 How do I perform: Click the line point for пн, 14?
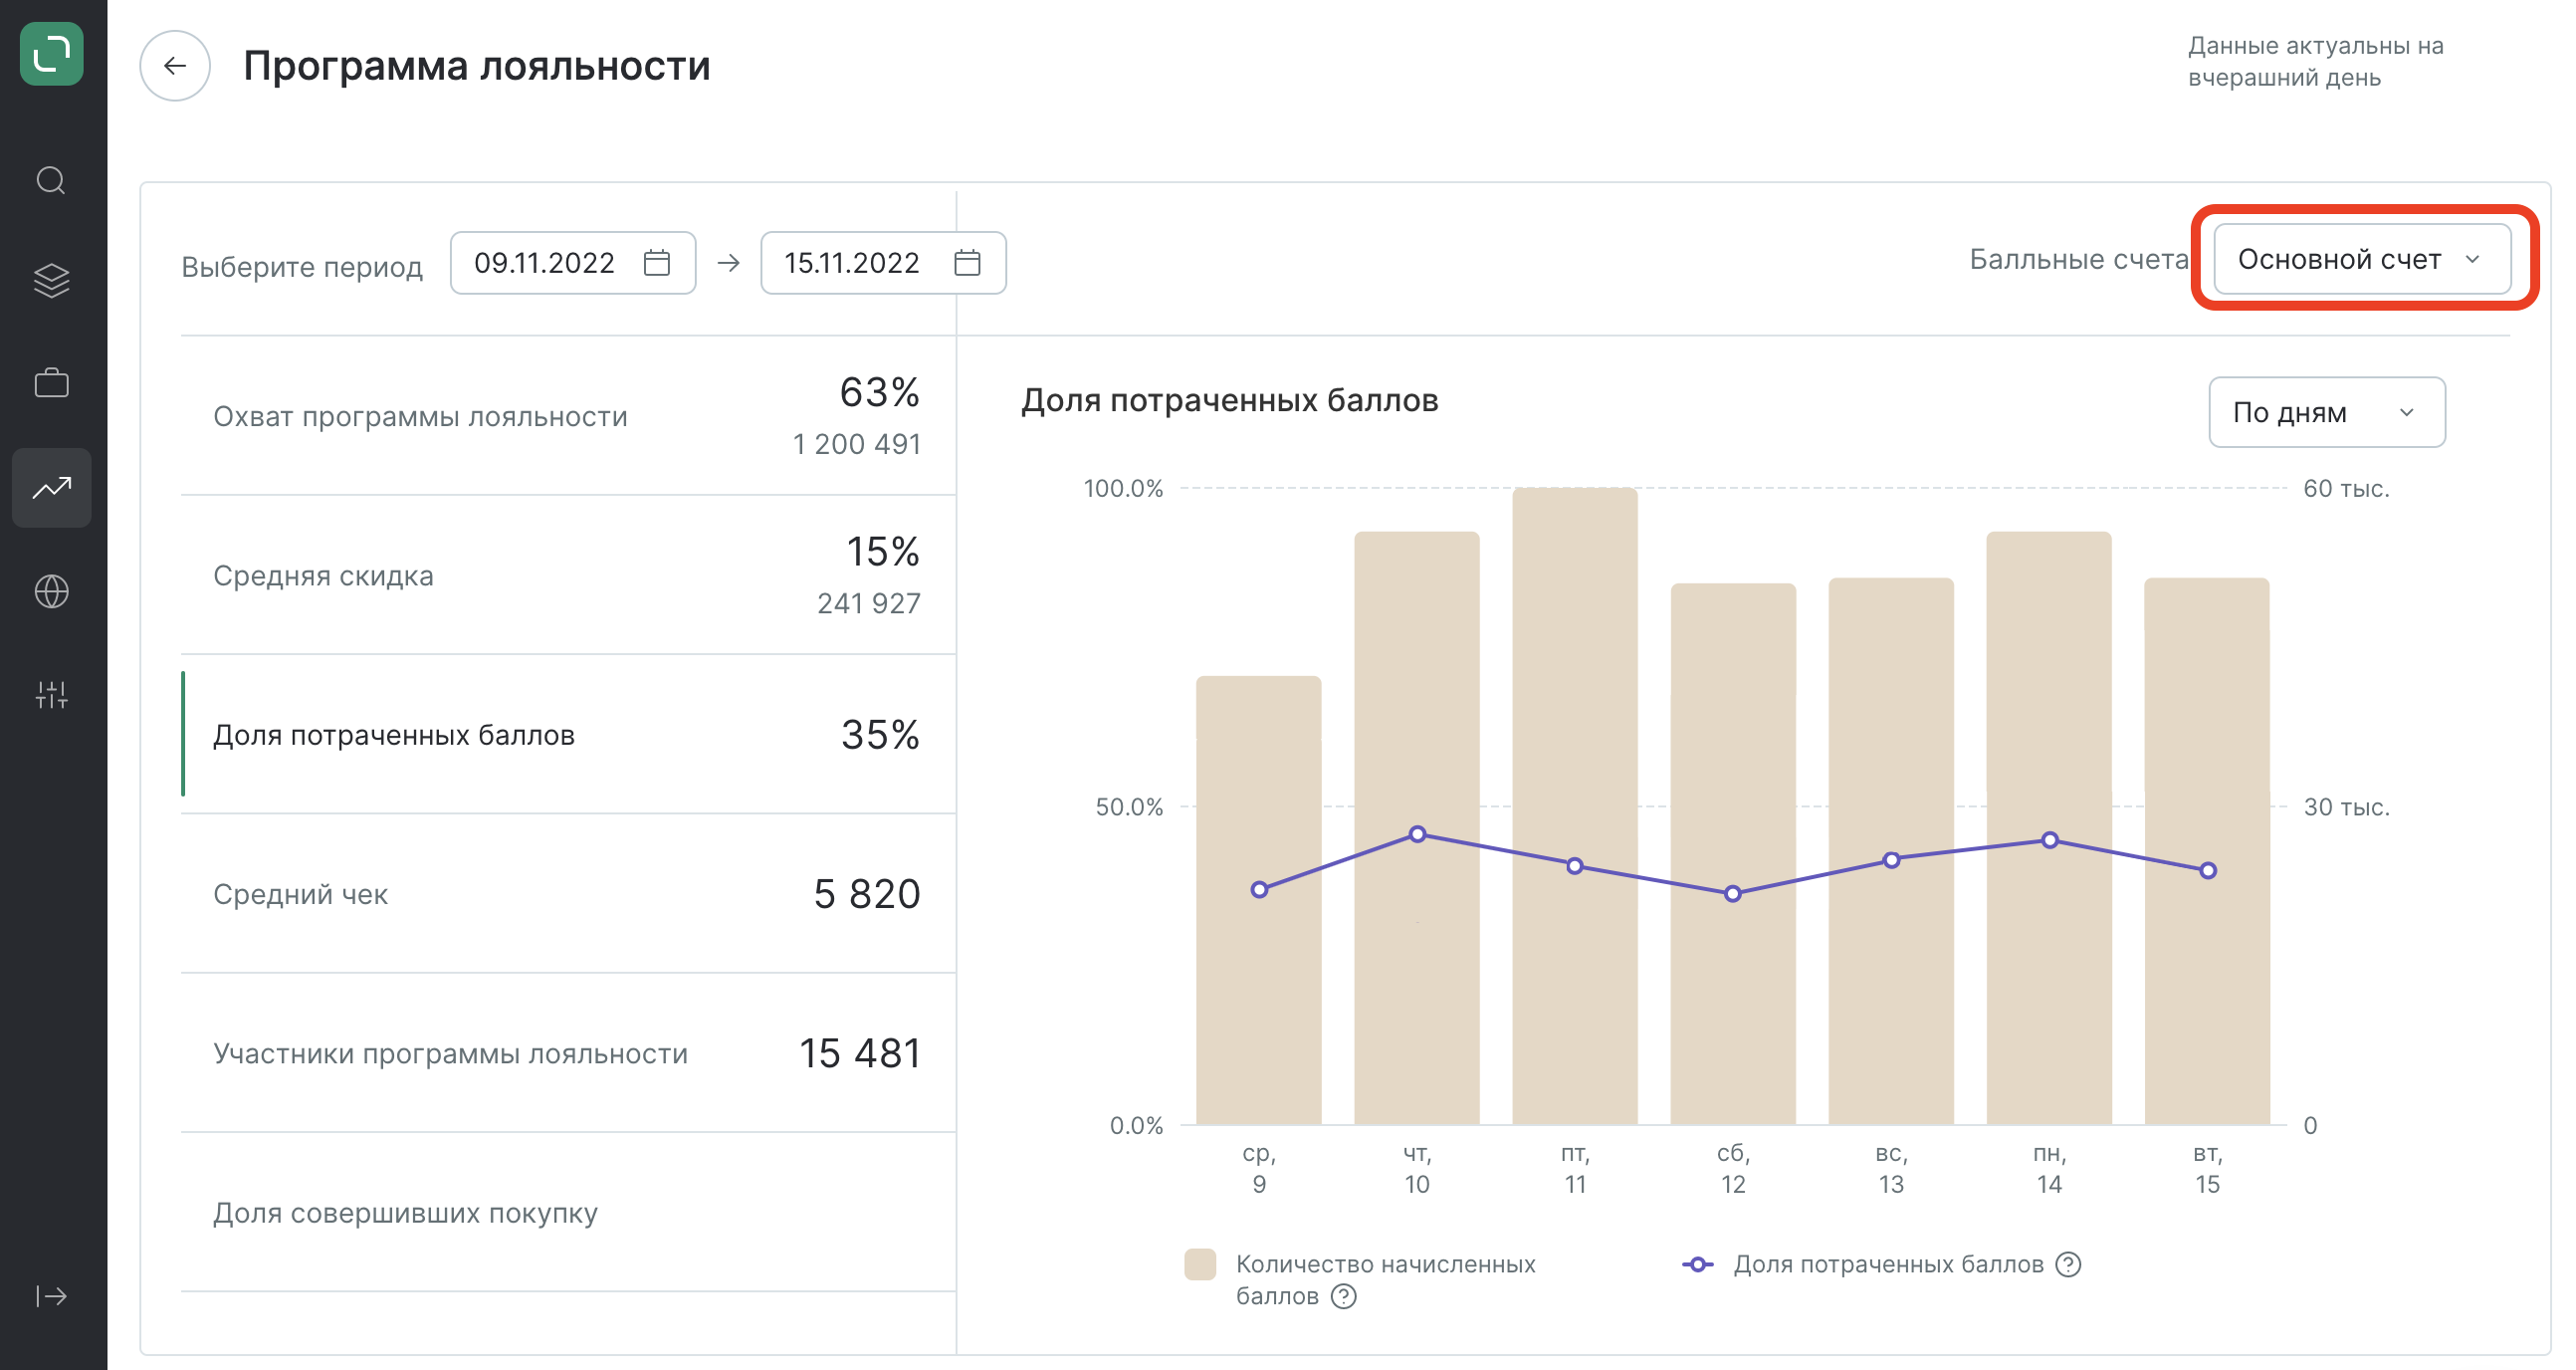(2050, 840)
